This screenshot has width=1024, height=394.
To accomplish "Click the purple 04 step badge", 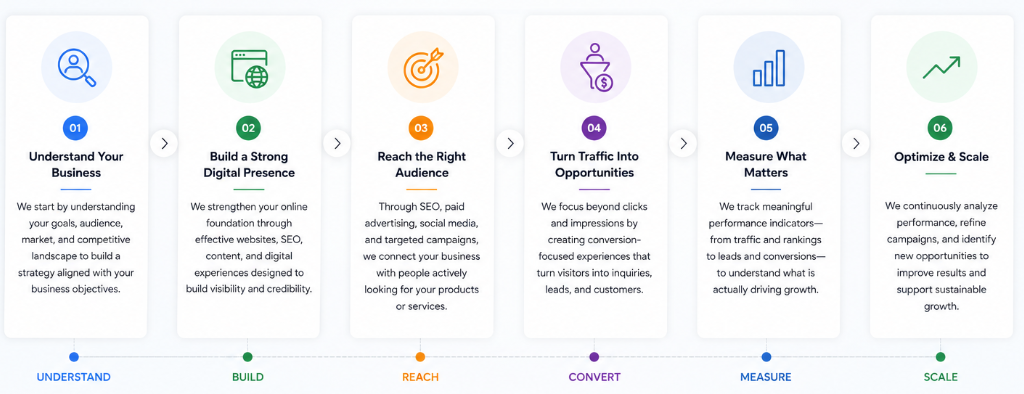I will tap(594, 128).
